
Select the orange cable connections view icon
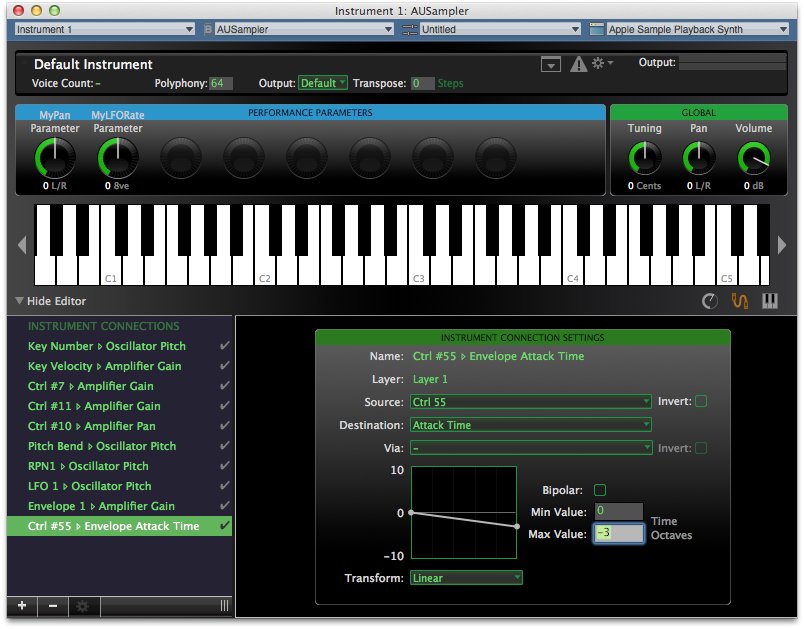[740, 300]
